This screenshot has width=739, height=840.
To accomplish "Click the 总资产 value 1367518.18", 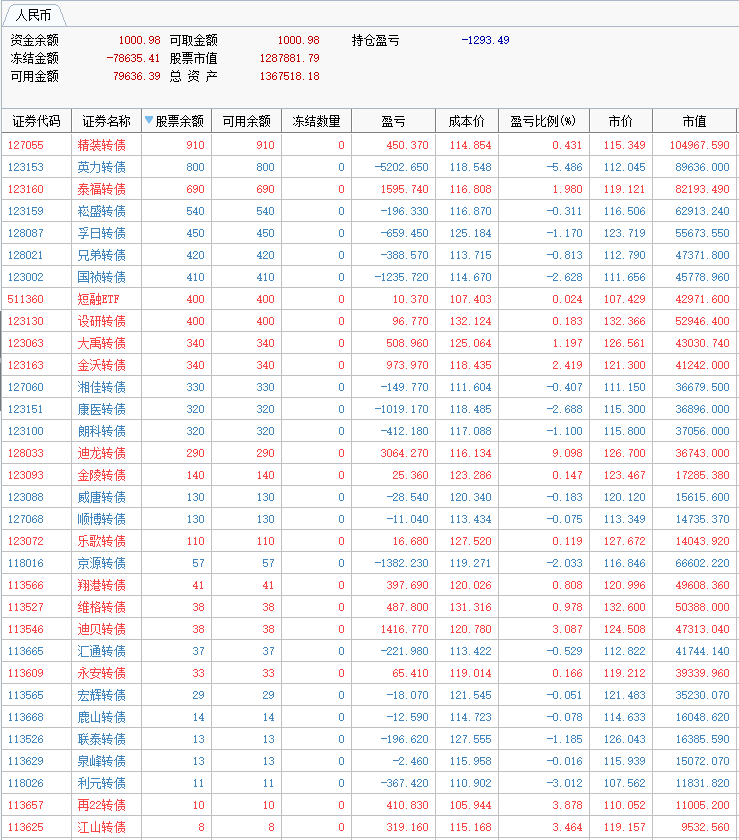I will pos(289,76).
